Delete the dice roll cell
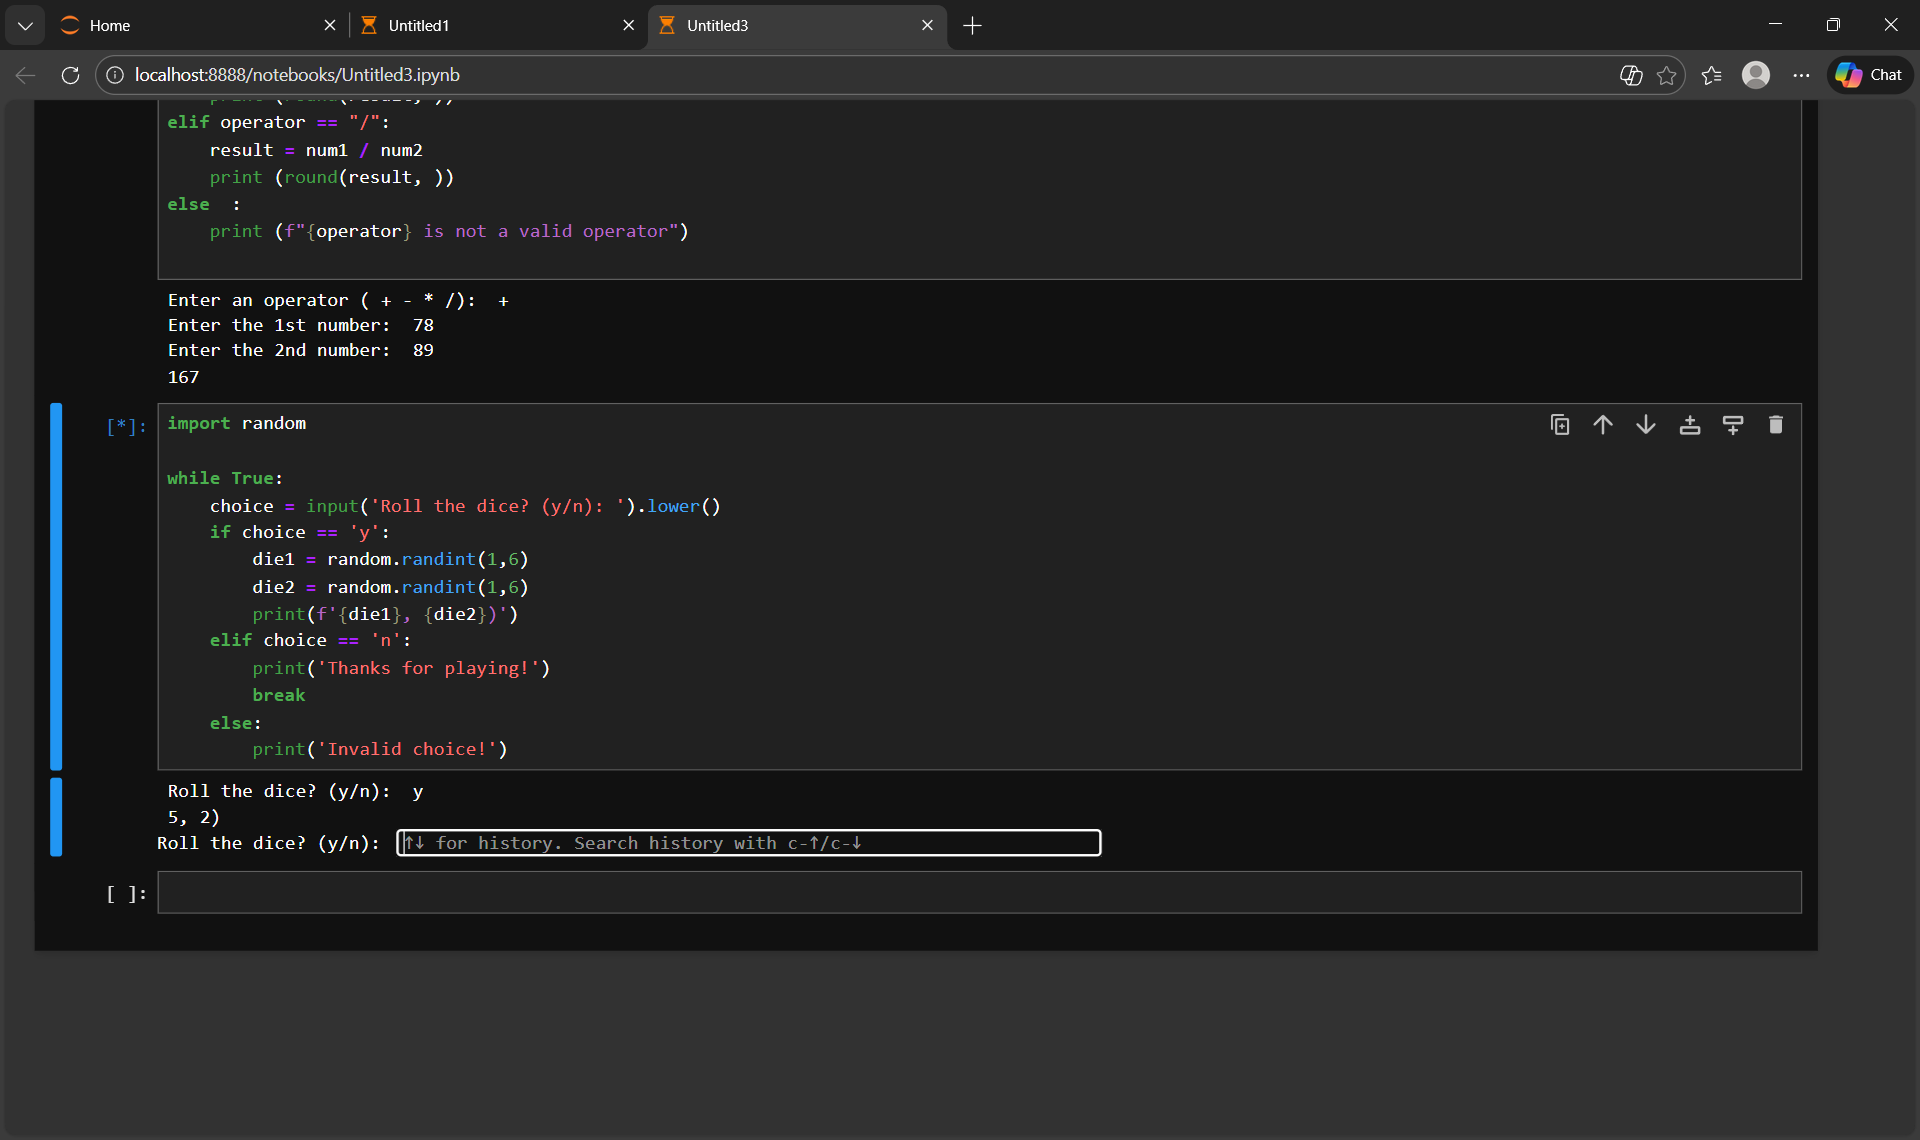The width and height of the screenshot is (1920, 1140). click(x=1776, y=425)
